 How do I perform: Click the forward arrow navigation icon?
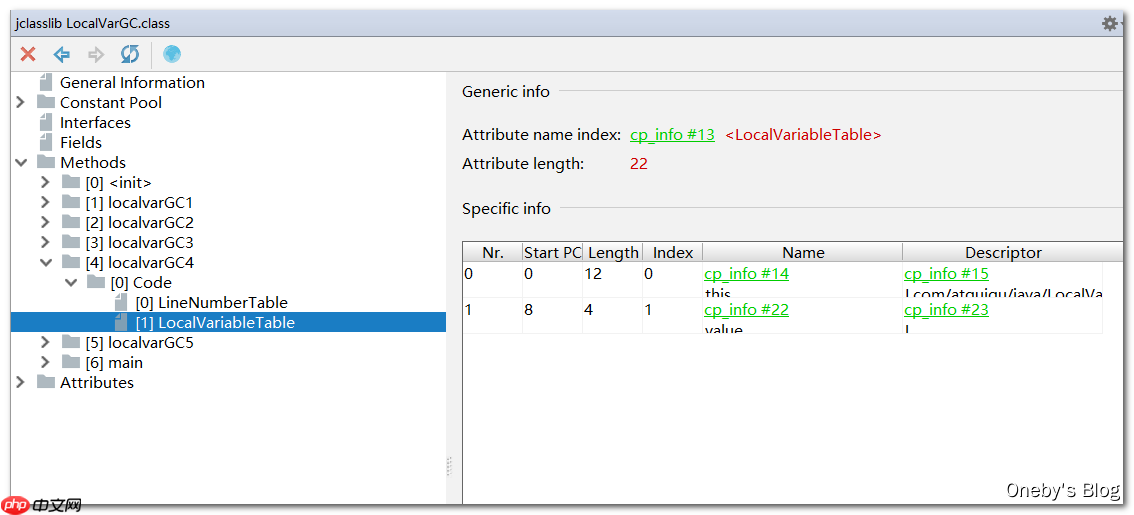point(96,54)
